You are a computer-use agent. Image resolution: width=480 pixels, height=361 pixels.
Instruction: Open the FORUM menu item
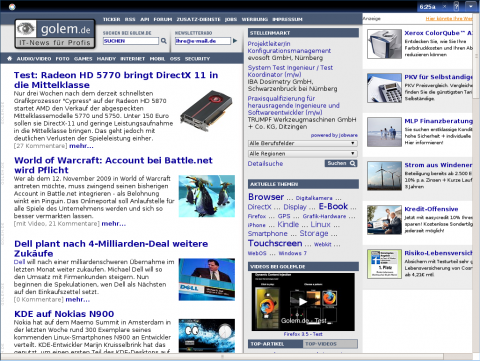click(x=163, y=19)
